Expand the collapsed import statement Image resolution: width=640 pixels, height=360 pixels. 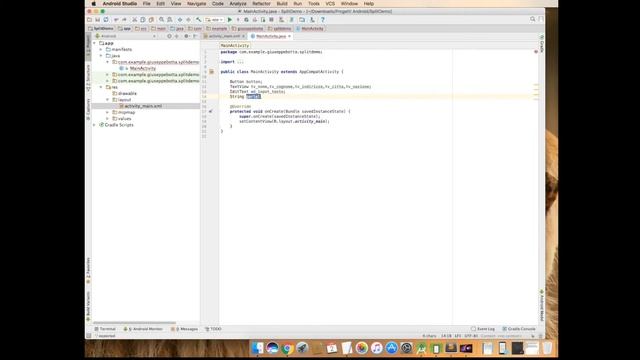pos(240,62)
